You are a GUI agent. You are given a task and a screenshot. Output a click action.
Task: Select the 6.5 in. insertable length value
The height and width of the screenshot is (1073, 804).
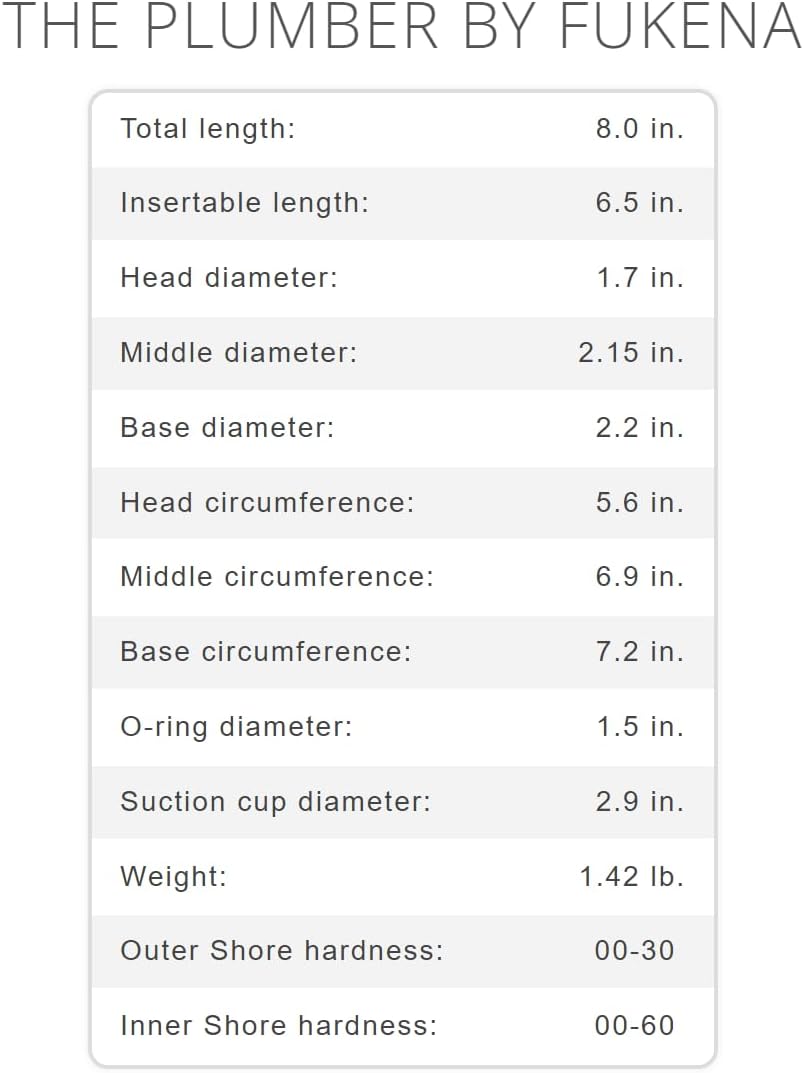point(639,203)
